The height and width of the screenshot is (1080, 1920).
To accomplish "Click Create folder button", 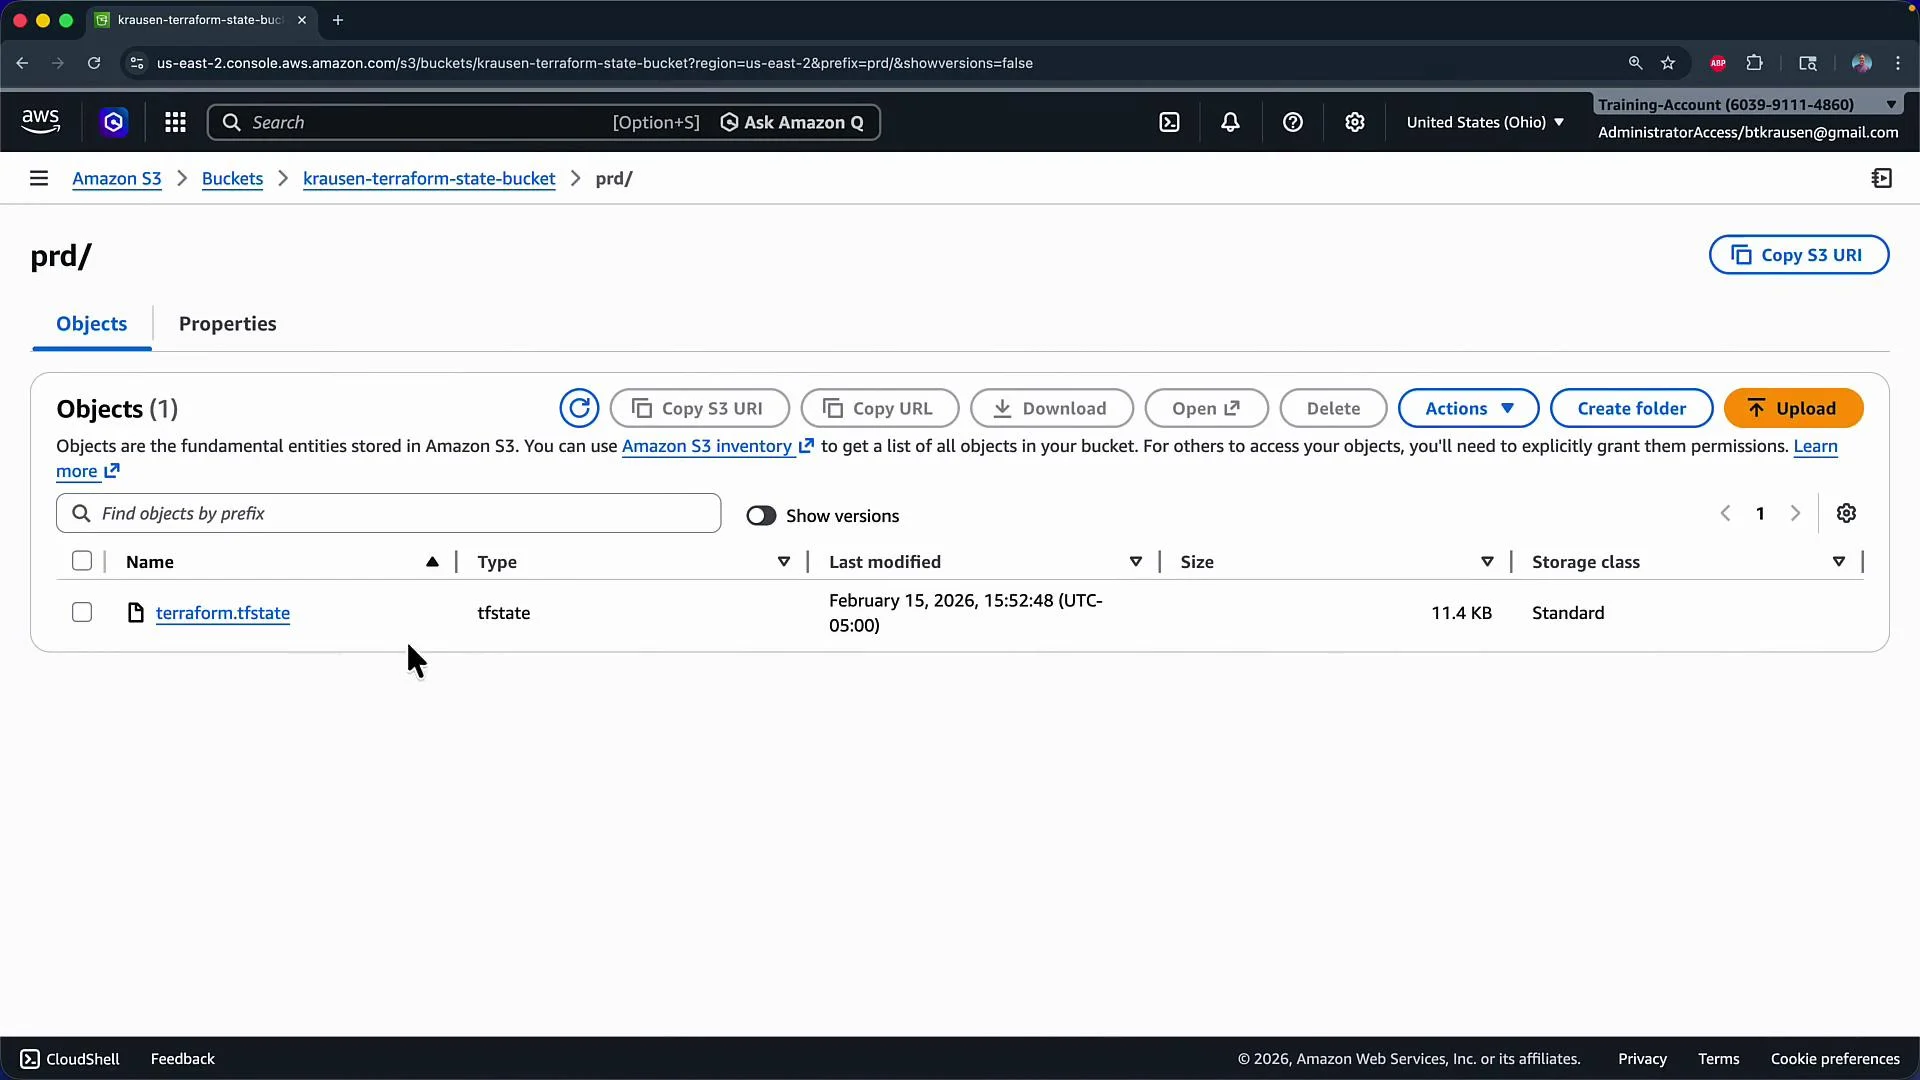I will pyautogui.click(x=1631, y=408).
